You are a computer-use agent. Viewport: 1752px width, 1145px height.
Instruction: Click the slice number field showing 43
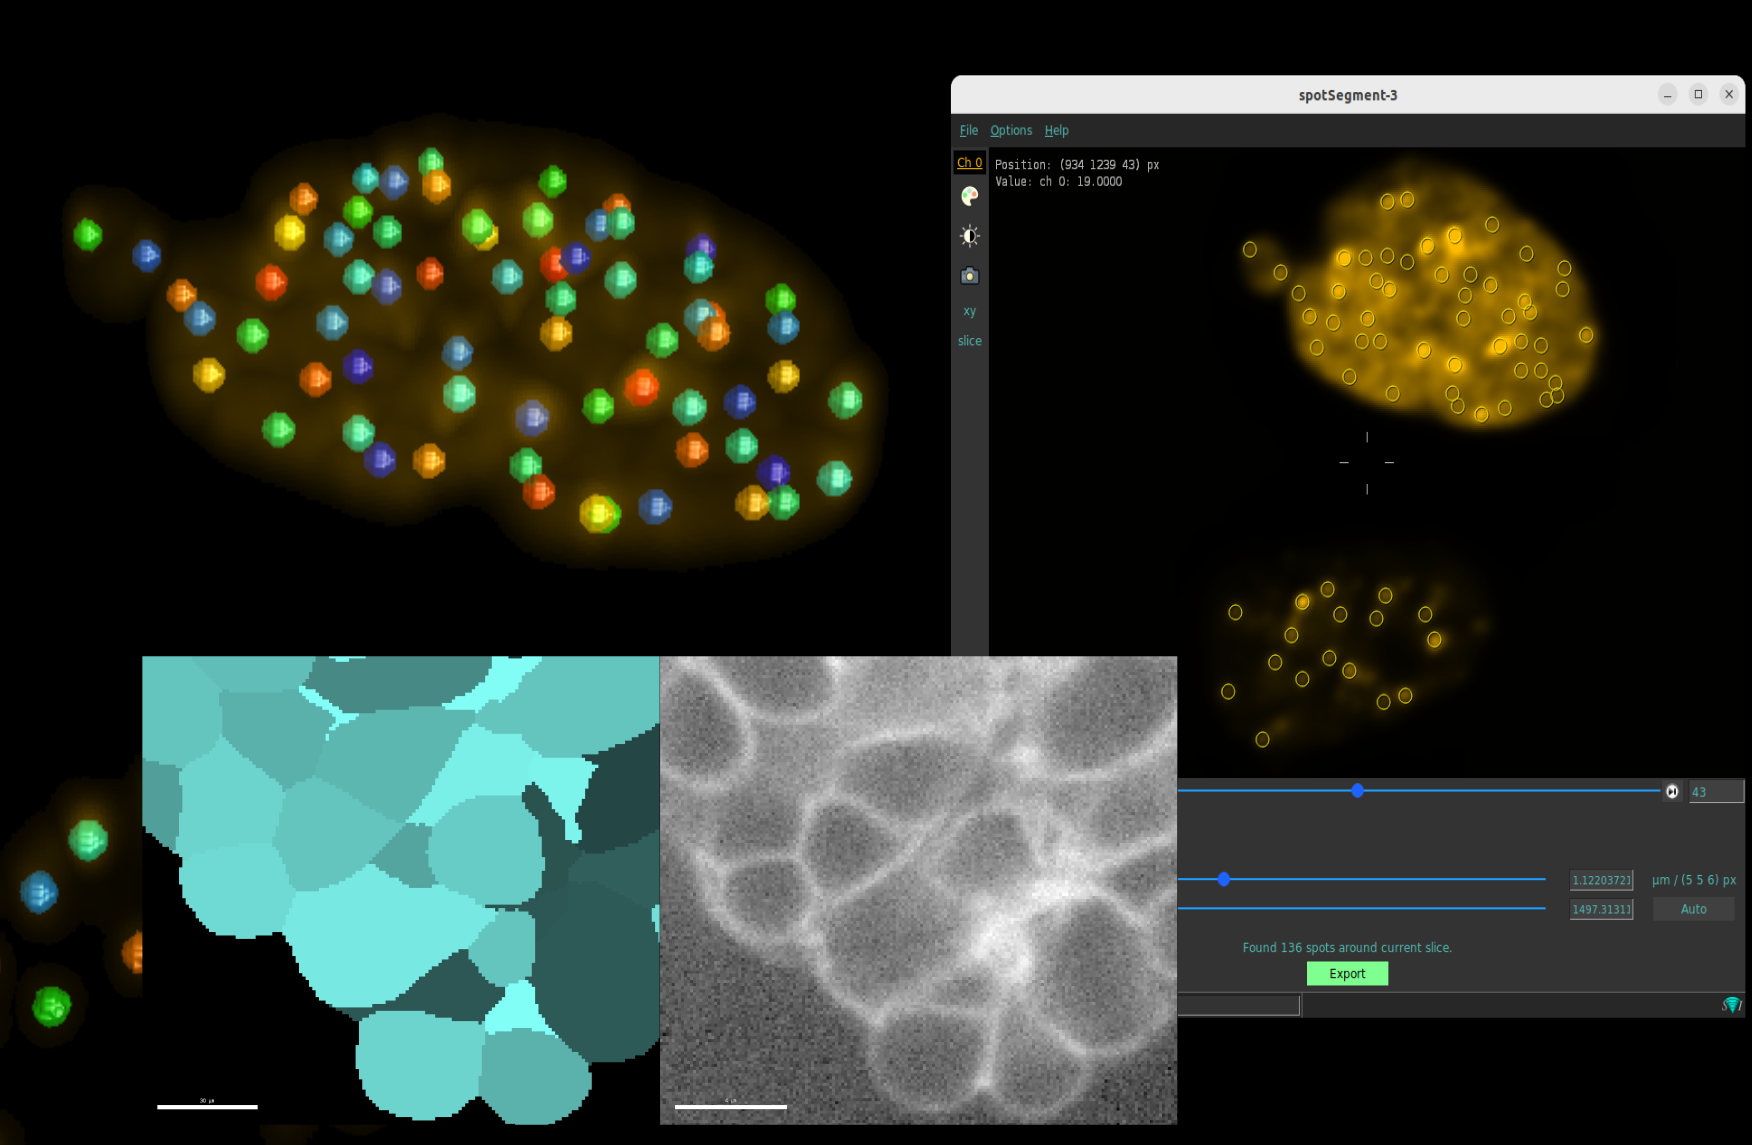(x=1716, y=791)
